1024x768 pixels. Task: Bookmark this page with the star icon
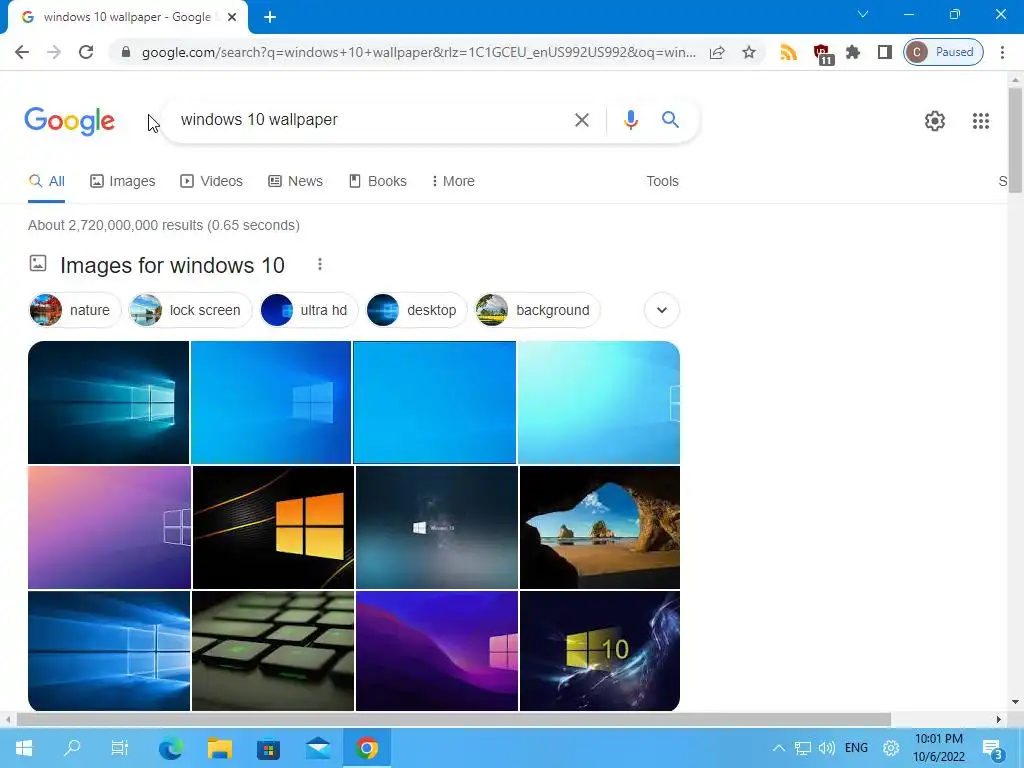click(x=748, y=52)
